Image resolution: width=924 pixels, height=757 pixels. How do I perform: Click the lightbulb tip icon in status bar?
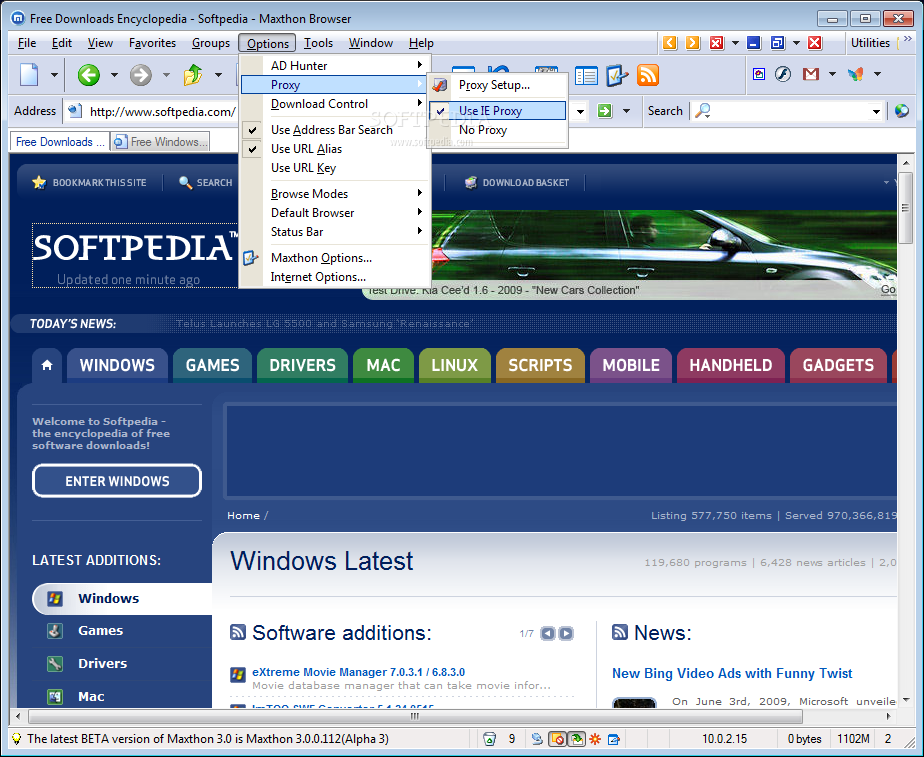(16, 739)
